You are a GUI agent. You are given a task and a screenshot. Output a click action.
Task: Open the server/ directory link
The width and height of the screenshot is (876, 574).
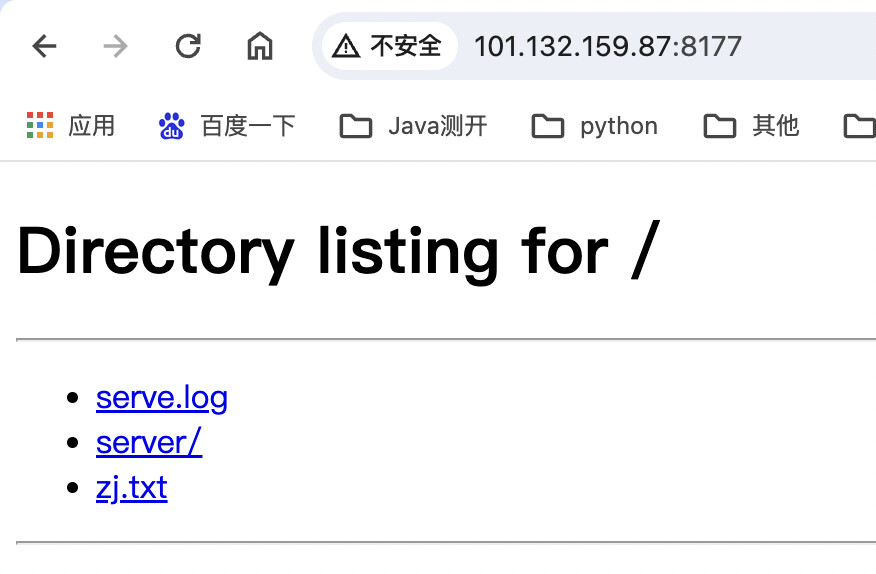149,443
